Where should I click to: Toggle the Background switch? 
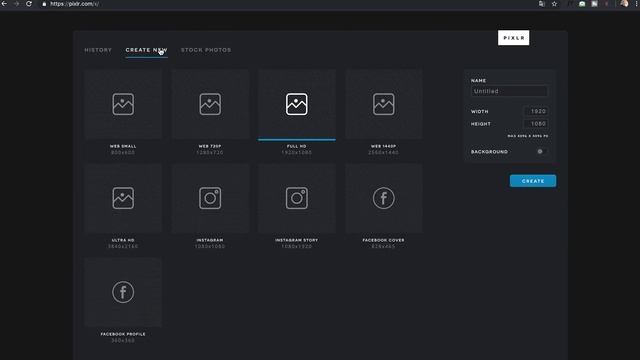click(542, 151)
